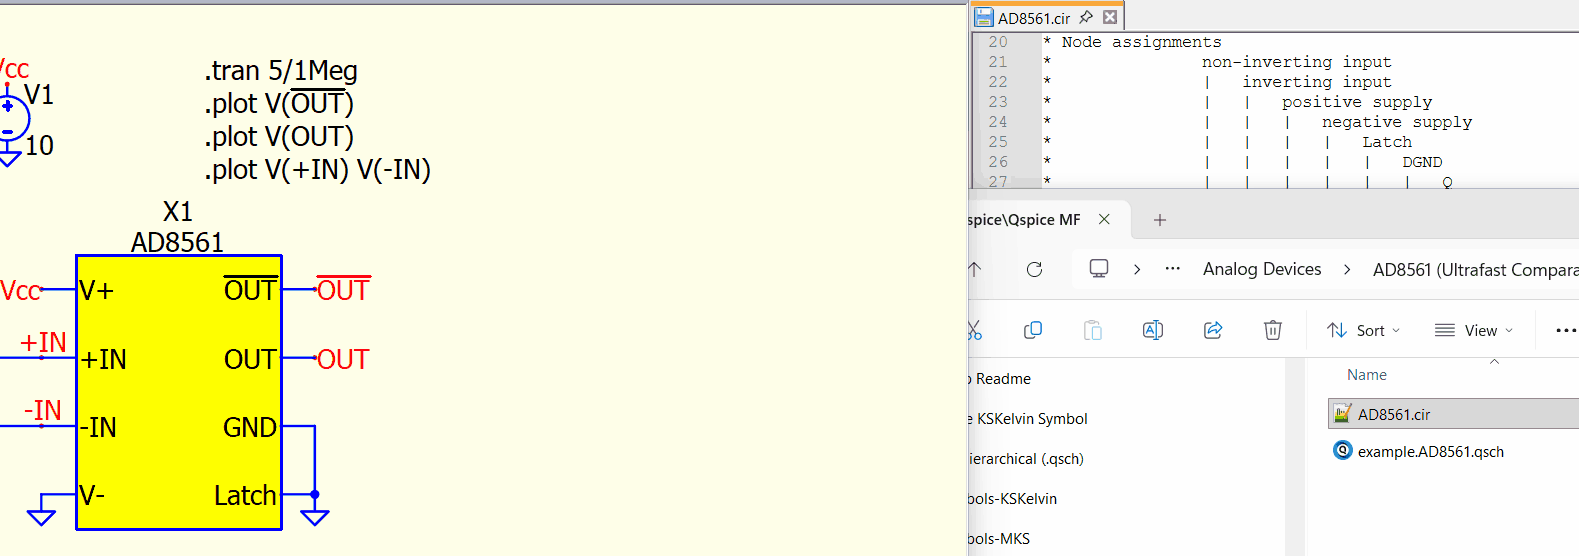This screenshot has height=556, width=1579.
Task: Close the AD8561.cir editor tab
Action: 1110,17
